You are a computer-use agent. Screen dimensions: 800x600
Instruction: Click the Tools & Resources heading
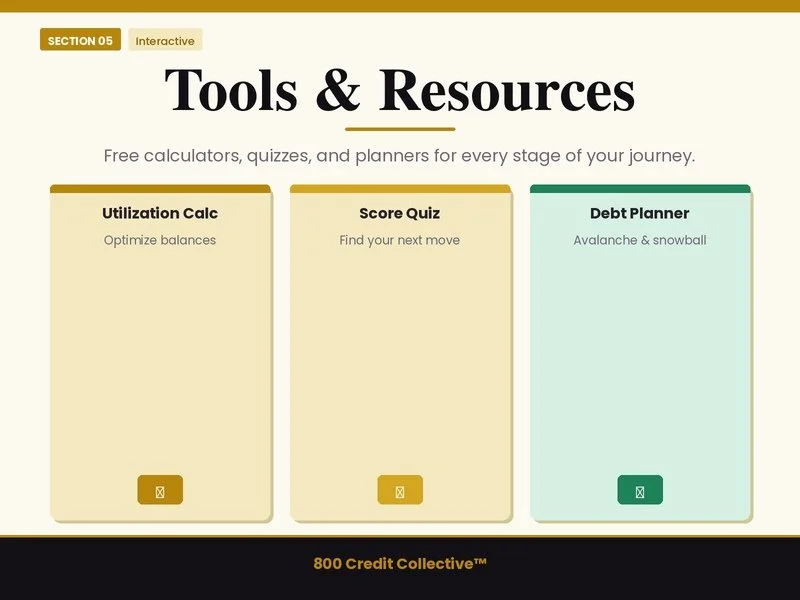(399, 90)
